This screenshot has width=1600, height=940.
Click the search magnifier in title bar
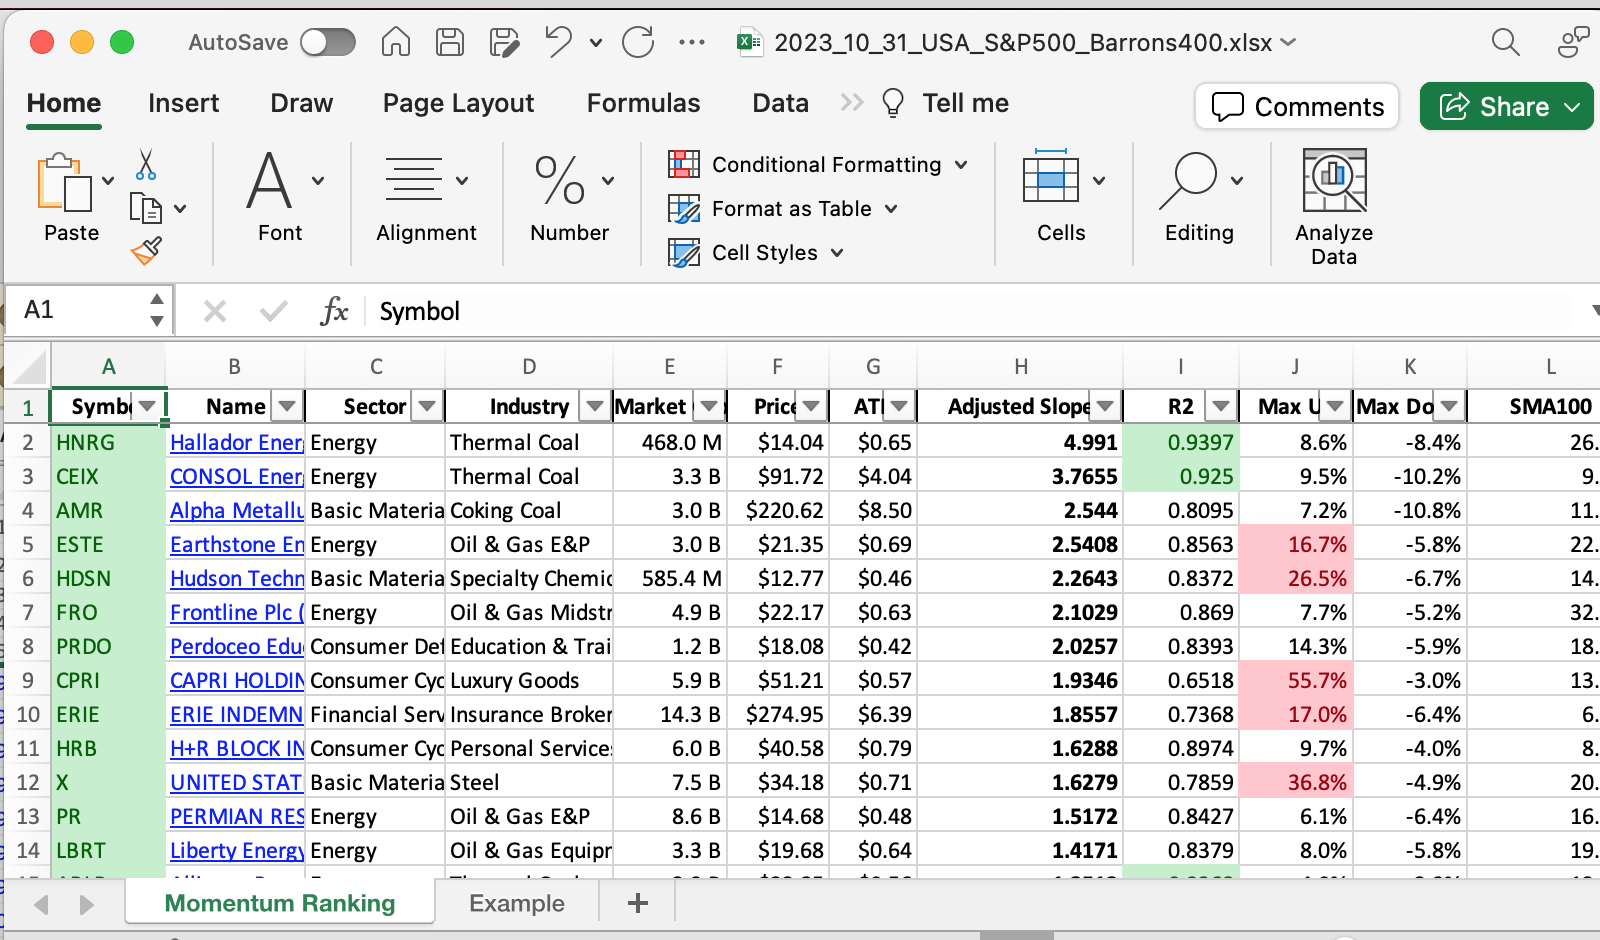coord(1505,42)
